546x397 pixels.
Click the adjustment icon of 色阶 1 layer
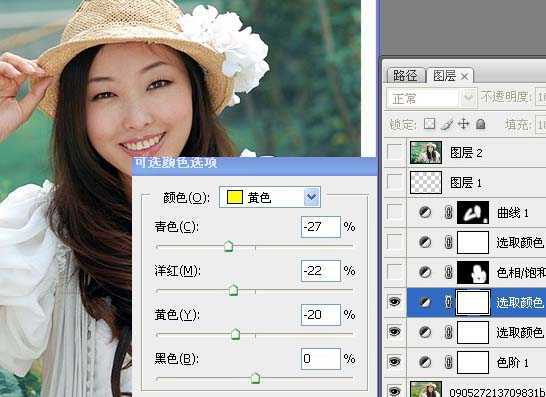tap(424, 362)
